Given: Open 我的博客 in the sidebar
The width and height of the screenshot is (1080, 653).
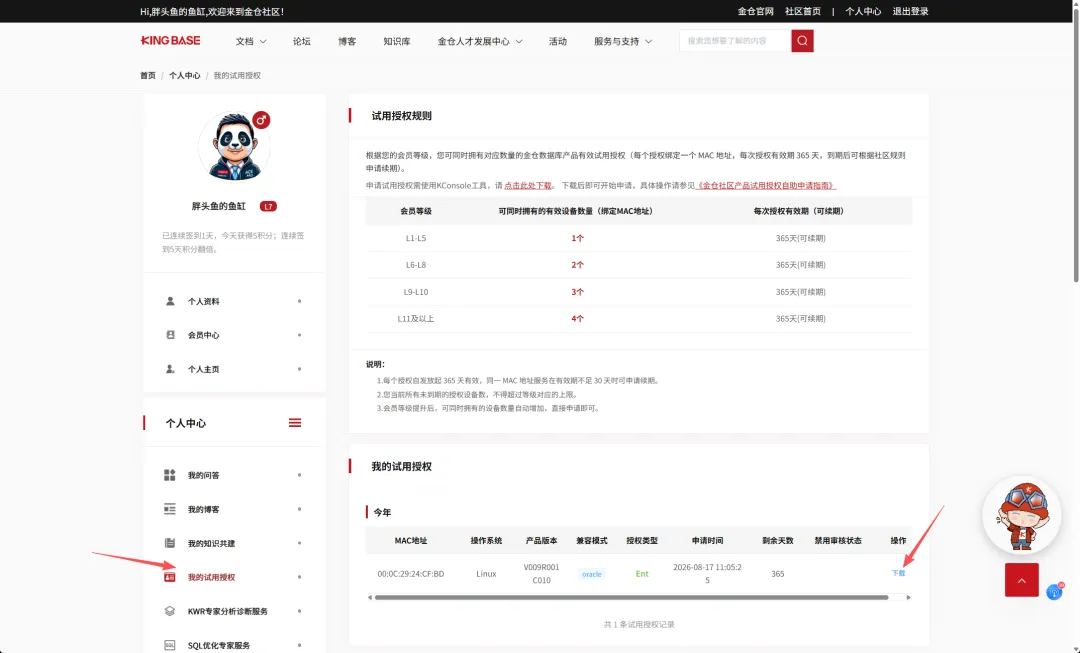Looking at the screenshot, I should 204,509.
